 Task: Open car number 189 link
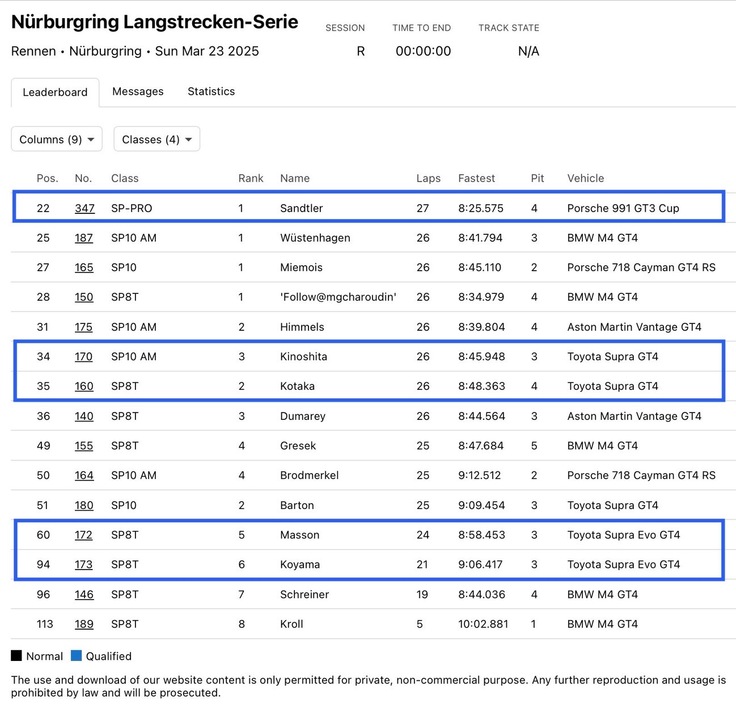(84, 624)
